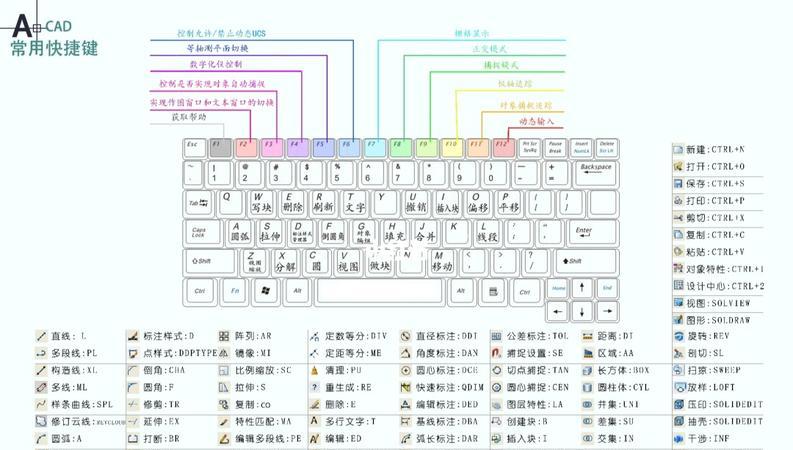
Task: Click the gray F1 key
Action: (221, 148)
